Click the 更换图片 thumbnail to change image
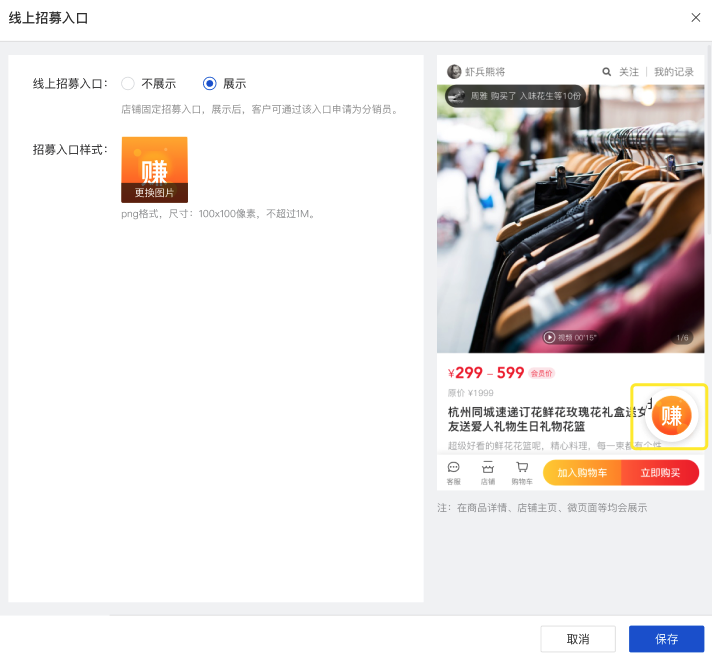 (x=154, y=170)
